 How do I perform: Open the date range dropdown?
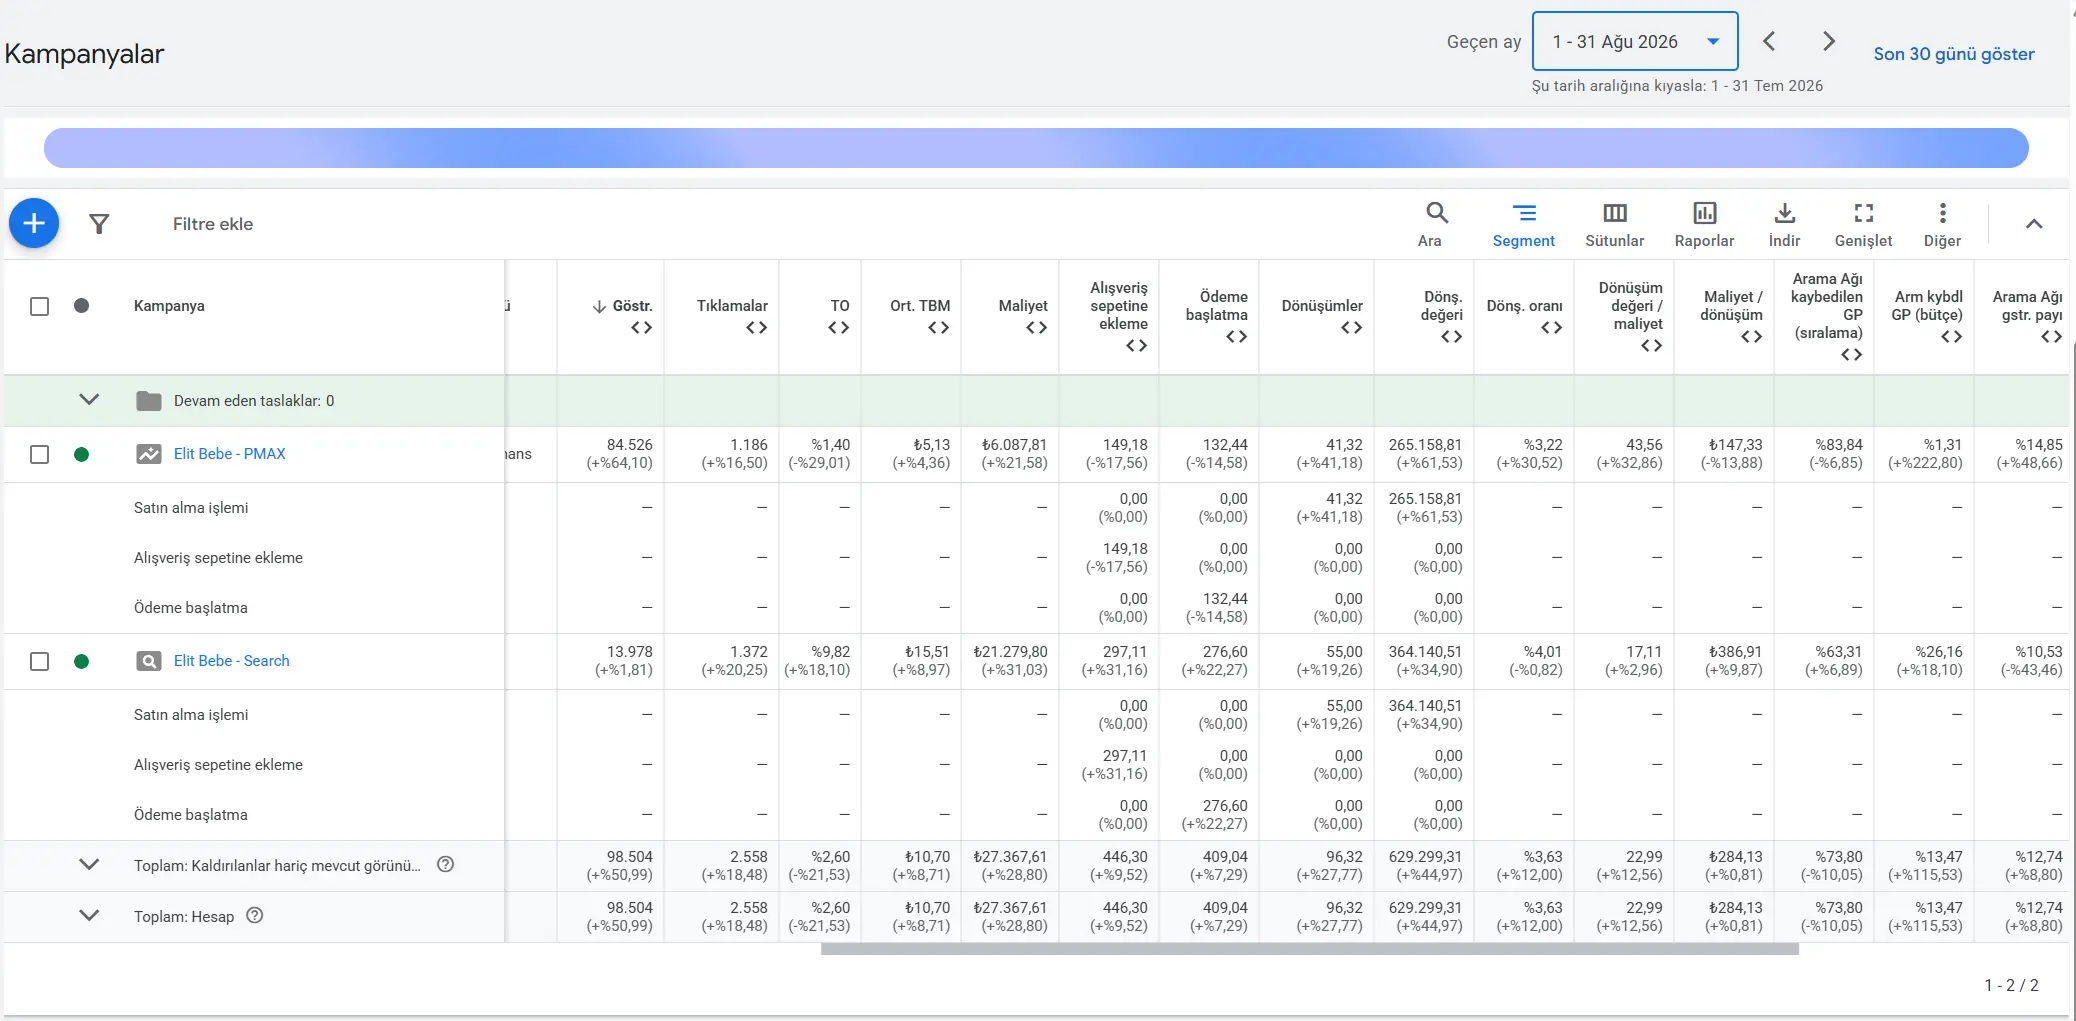point(1635,41)
